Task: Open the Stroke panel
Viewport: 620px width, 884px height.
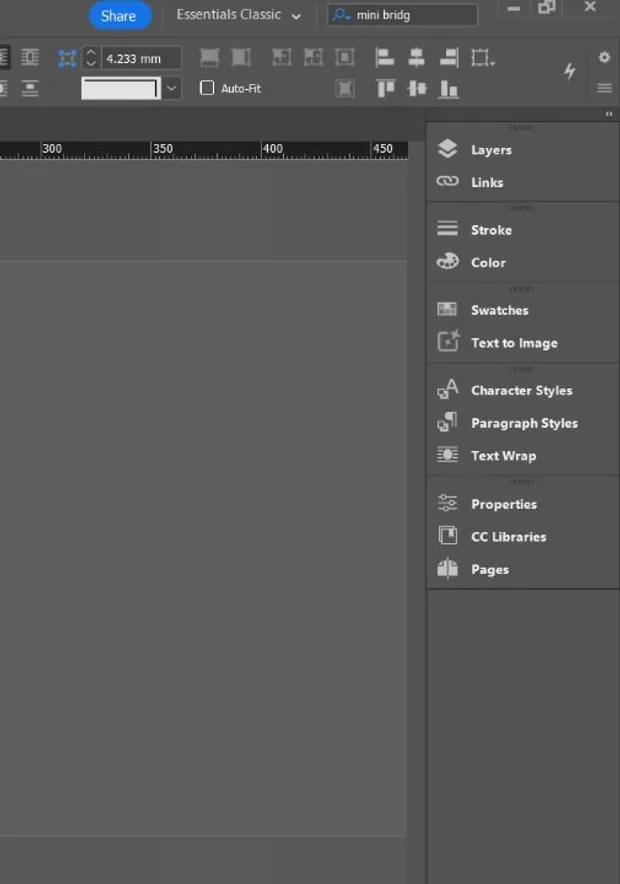Action: click(x=490, y=230)
